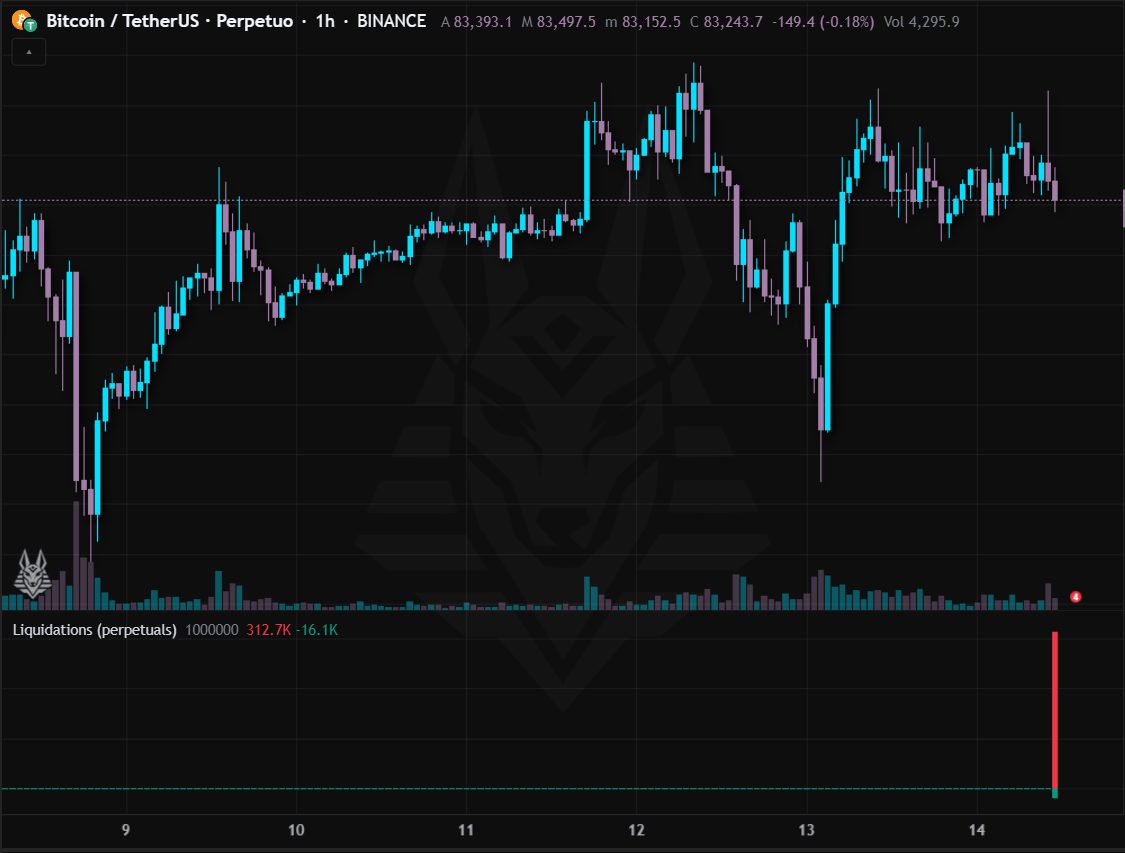Click the Bitcoin / TetherUS symbol title
The width and height of the screenshot is (1125, 853).
click(169, 21)
